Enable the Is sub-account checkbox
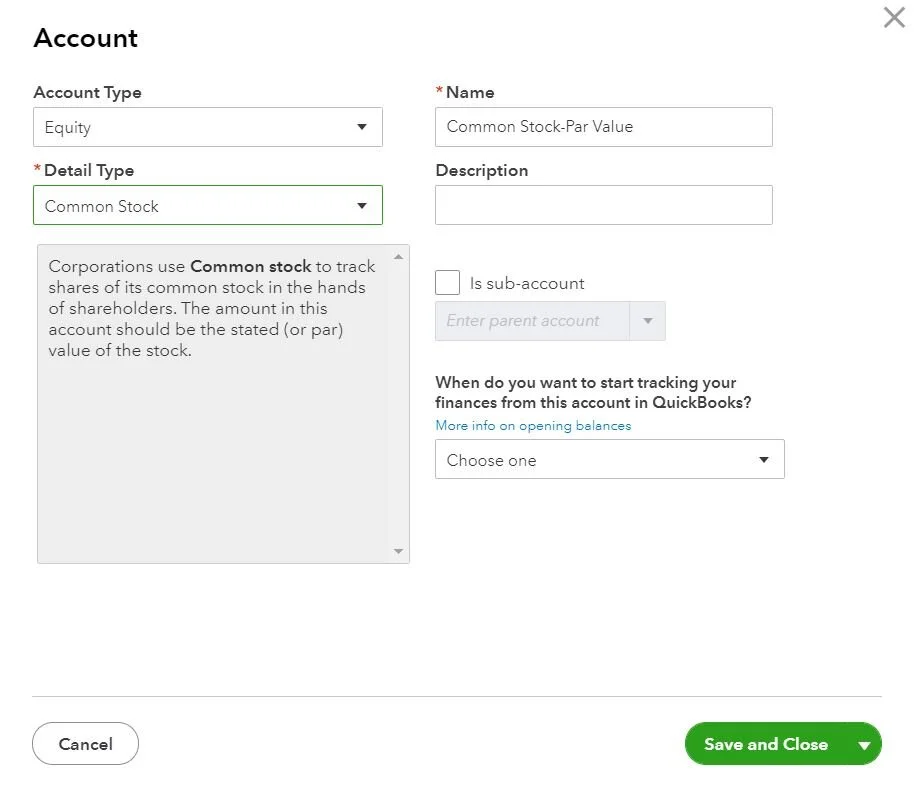Screen dimensions: 915x801 [447, 282]
